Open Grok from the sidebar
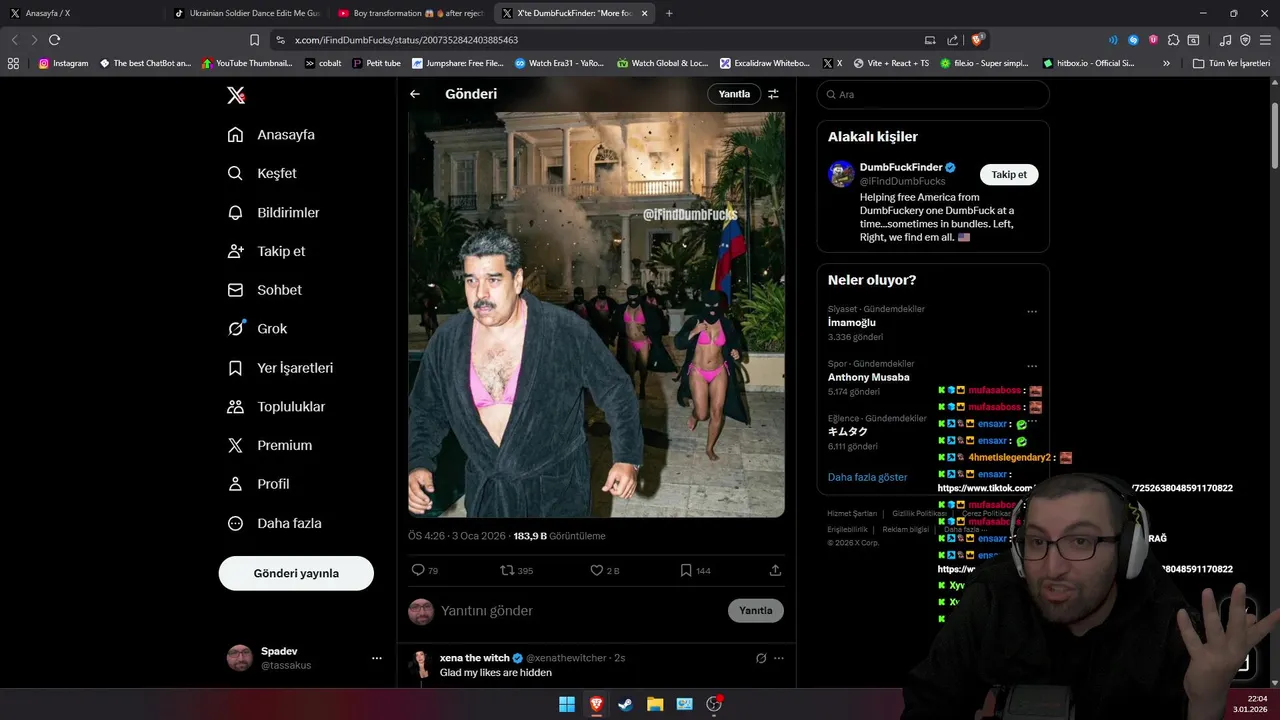1280x720 pixels. click(257, 328)
